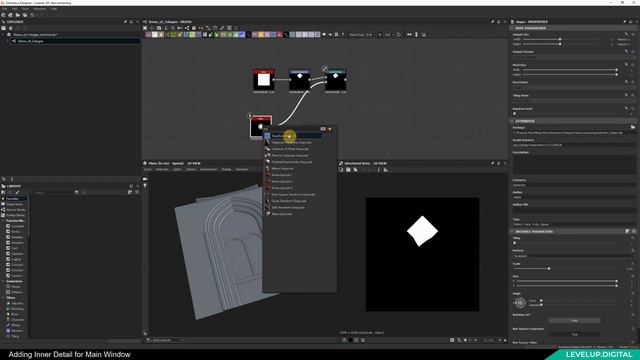The width and height of the screenshot is (640, 360).
Task: Click the Library search field
Action: click(53, 192)
